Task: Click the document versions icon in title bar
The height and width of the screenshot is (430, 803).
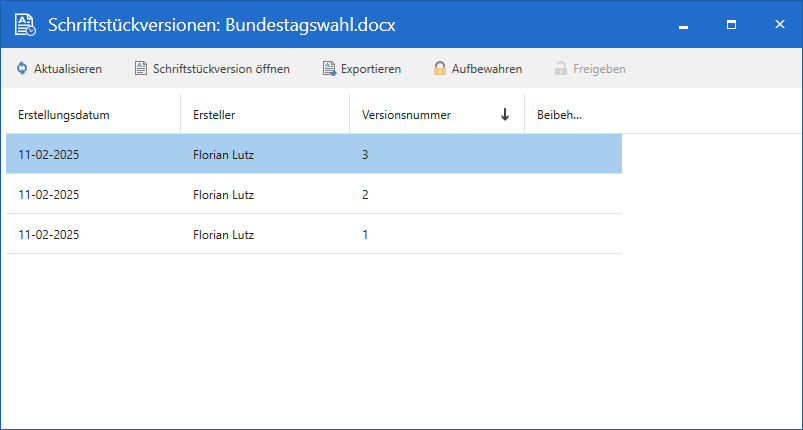Action: [x=24, y=25]
